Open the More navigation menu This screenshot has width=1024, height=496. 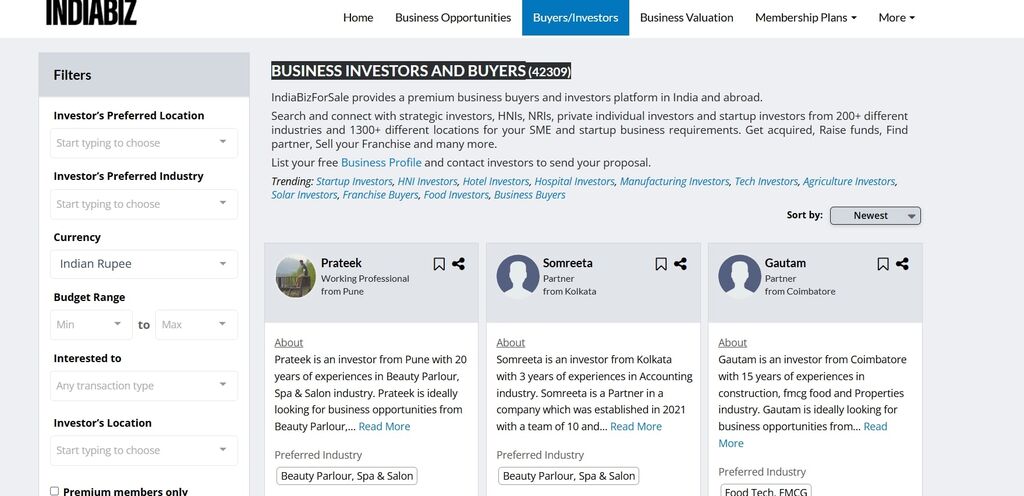pos(897,18)
